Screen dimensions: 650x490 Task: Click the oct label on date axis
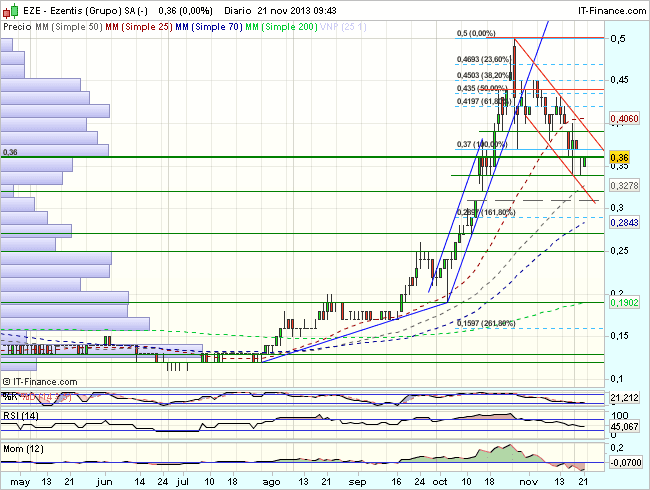(x=440, y=482)
